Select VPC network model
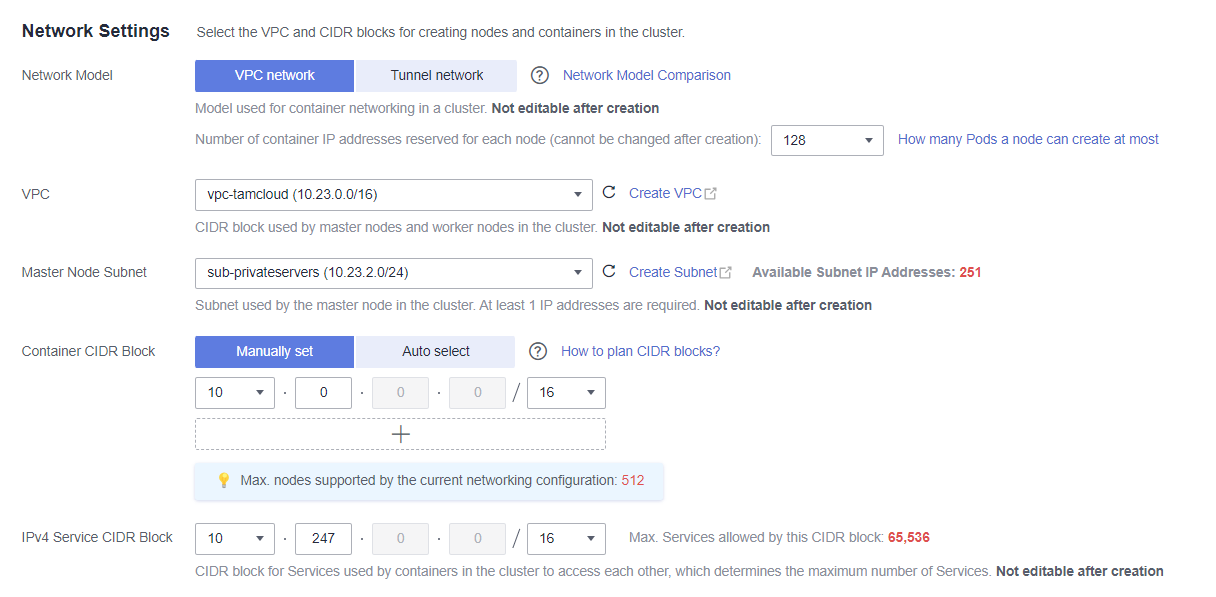This screenshot has height=597, width=1216. tap(274, 76)
